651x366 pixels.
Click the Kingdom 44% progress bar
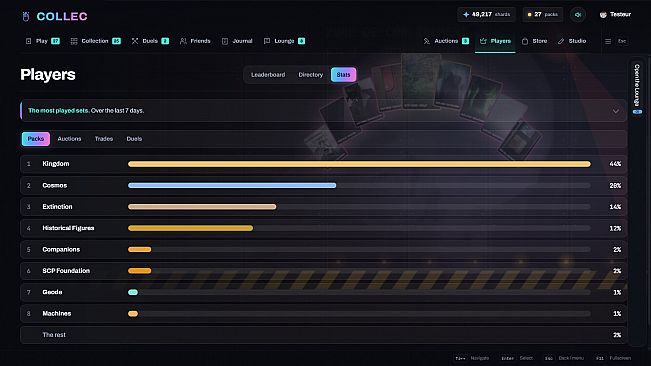click(359, 164)
